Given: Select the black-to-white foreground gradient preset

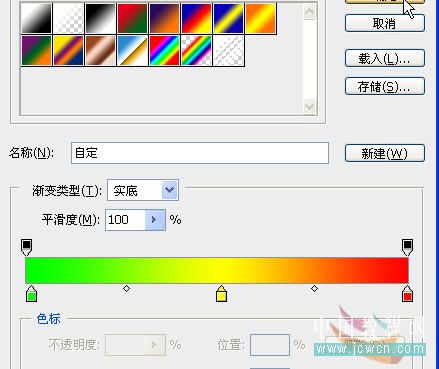Looking at the screenshot, I should pyautogui.click(x=36, y=18).
